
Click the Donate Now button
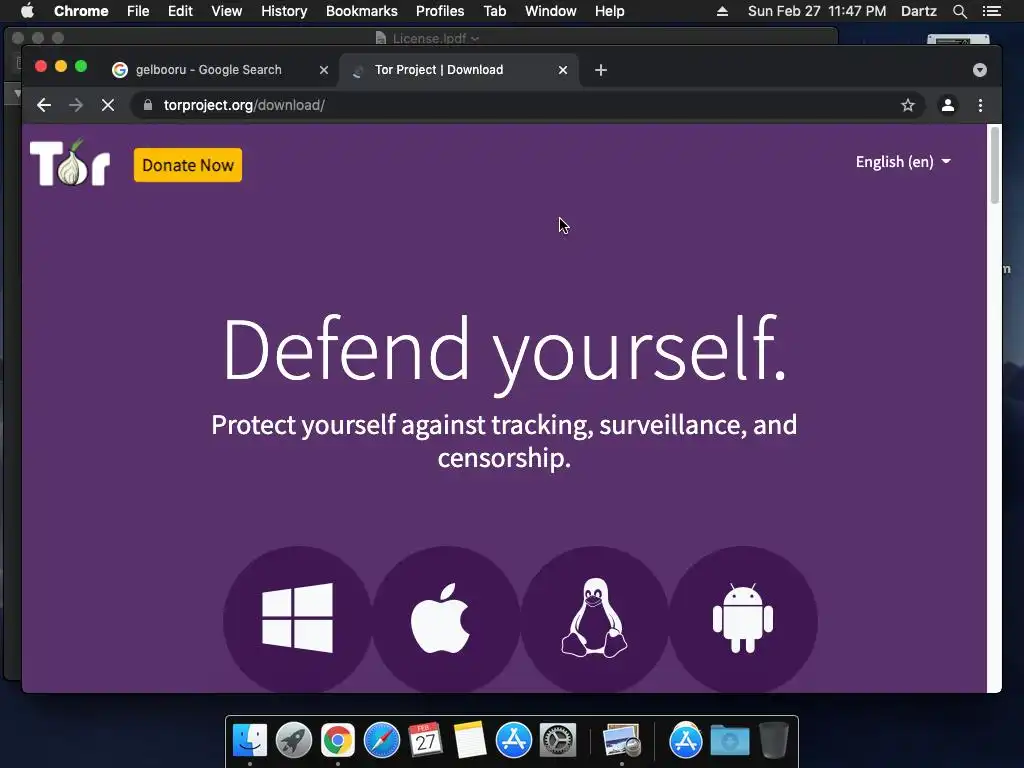pos(188,165)
